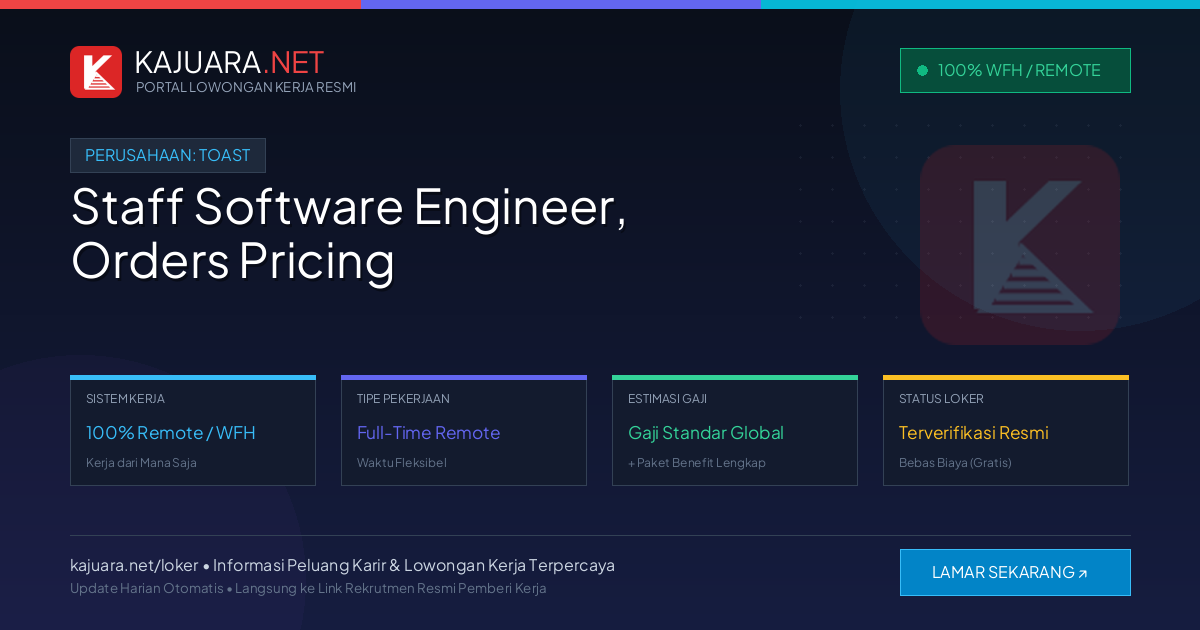1200x630 pixels.
Task: Click the Staff Software Engineer, Orders Pricing title
Action: (349, 234)
